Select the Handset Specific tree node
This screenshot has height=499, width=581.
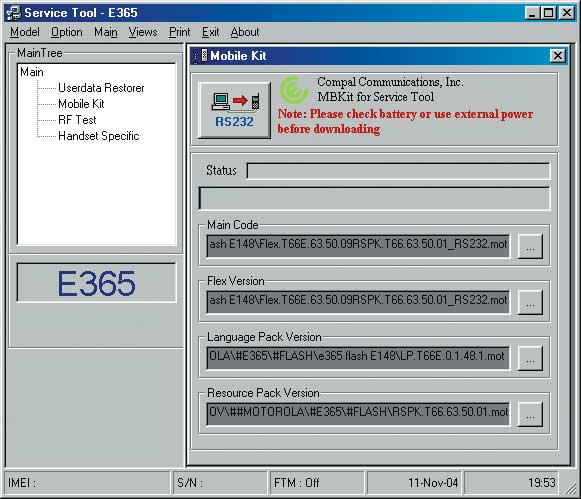(99, 136)
